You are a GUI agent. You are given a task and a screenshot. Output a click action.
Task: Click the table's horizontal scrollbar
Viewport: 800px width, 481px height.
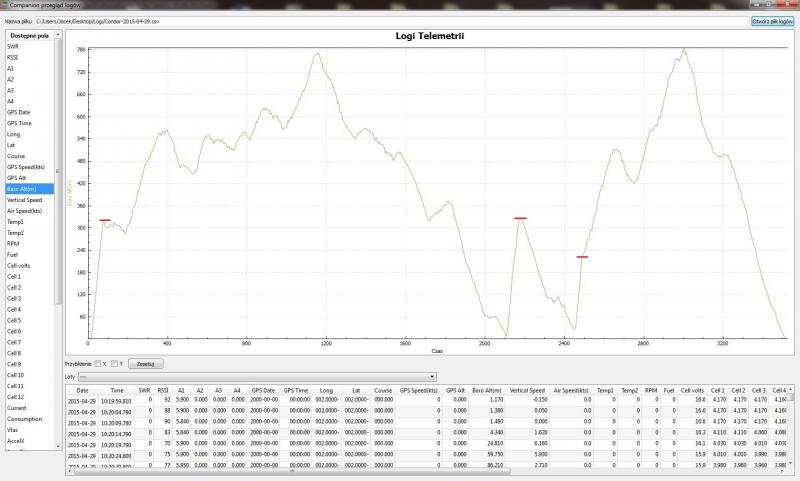point(400,472)
